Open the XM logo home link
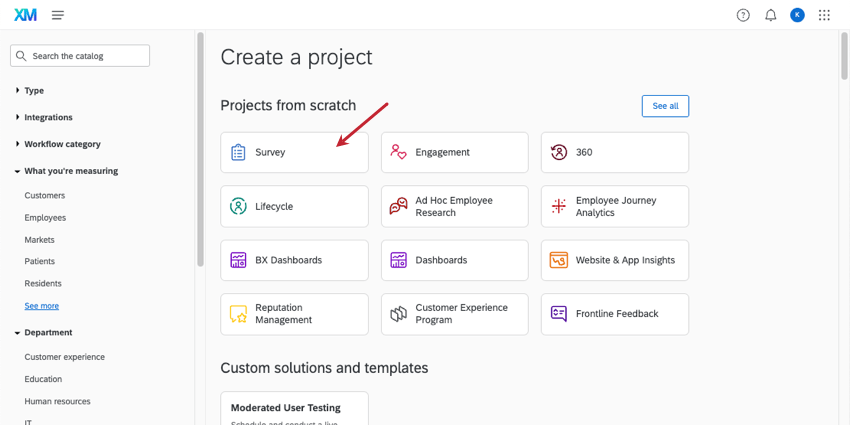The height and width of the screenshot is (425, 850). [x=24, y=15]
